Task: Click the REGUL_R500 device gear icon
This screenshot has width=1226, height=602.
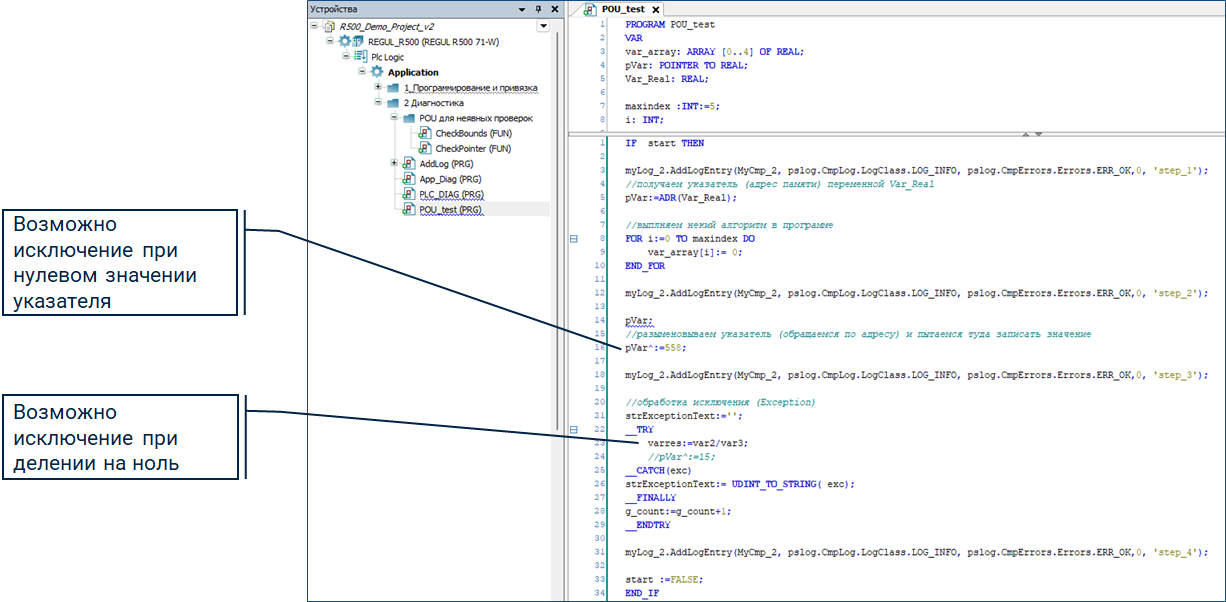Action: (345, 41)
